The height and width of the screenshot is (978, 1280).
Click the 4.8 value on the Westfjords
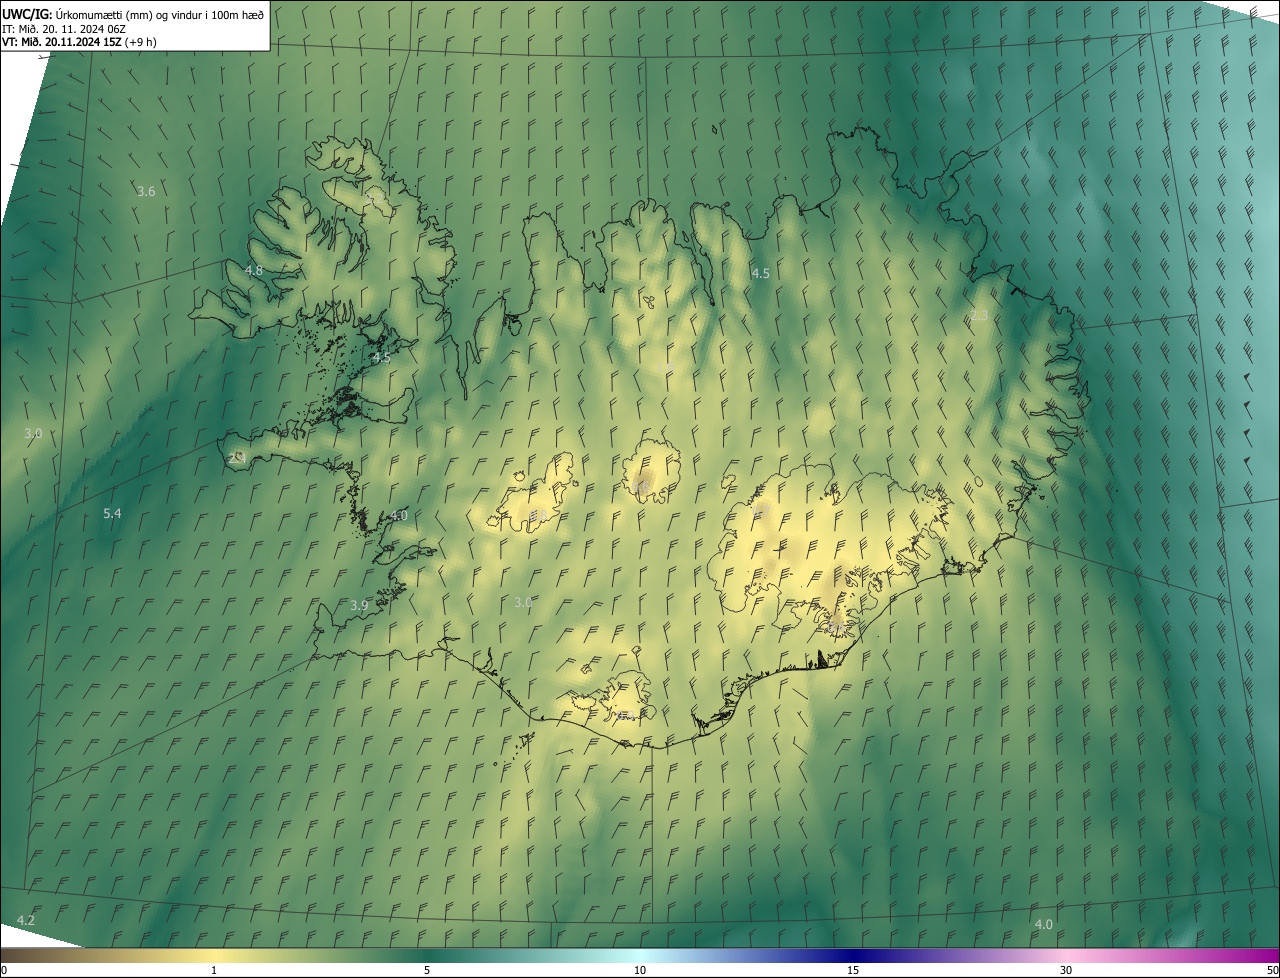point(254,270)
